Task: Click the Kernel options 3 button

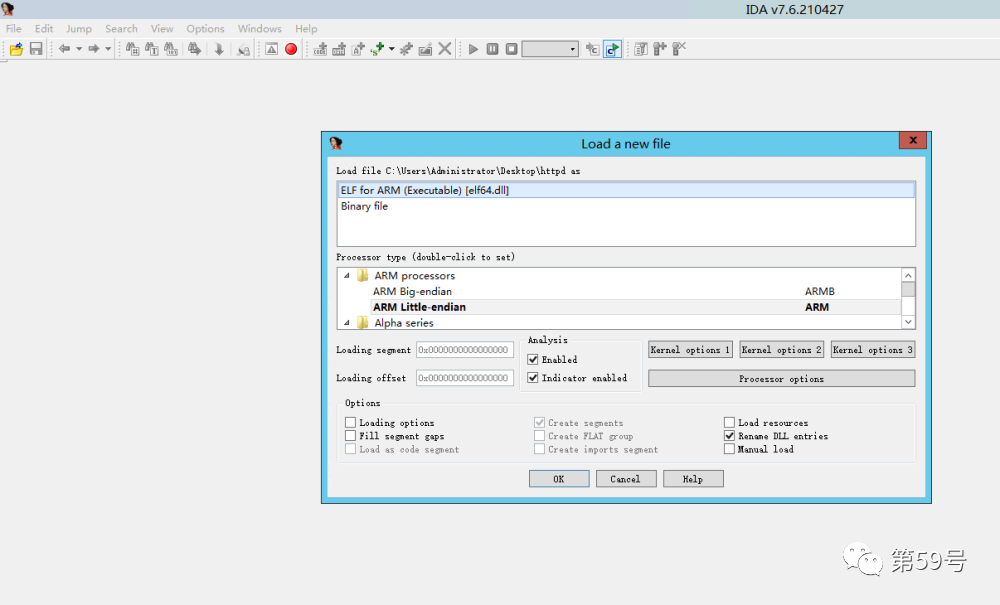Action: 872,349
